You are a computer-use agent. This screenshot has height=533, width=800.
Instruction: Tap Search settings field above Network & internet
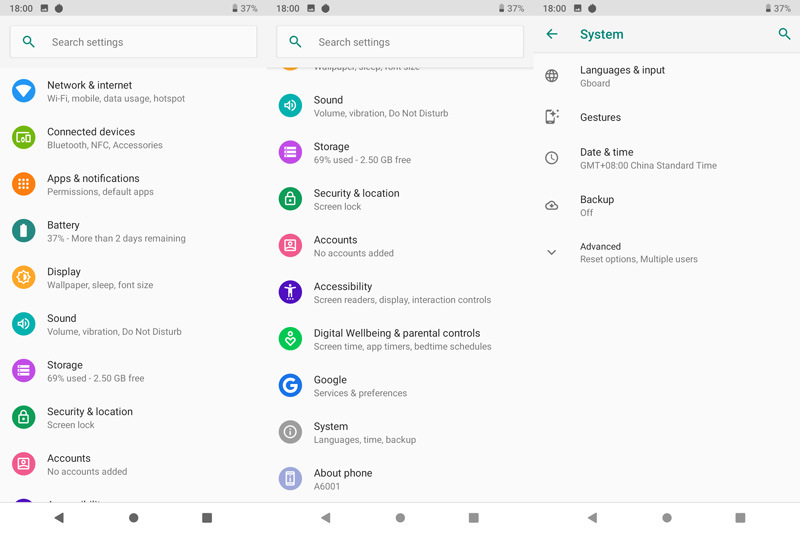click(x=134, y=42)
